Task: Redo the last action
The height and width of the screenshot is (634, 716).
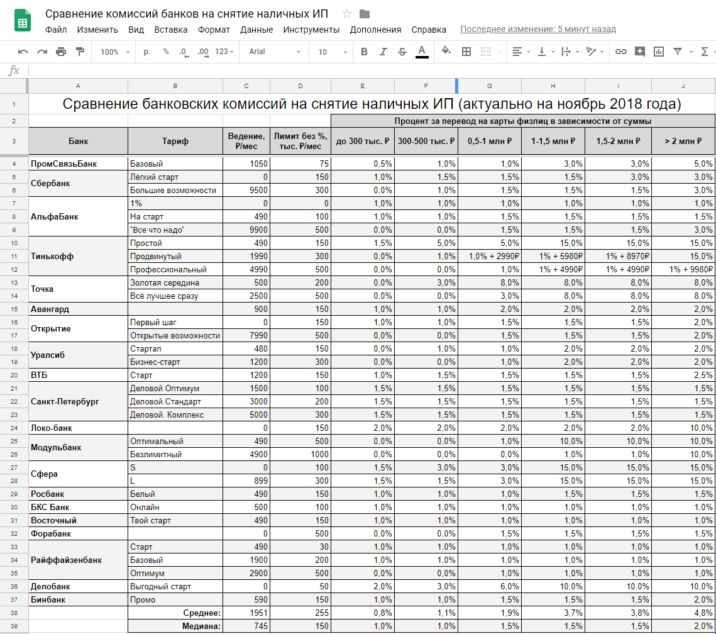Action: tap(42, 52)
